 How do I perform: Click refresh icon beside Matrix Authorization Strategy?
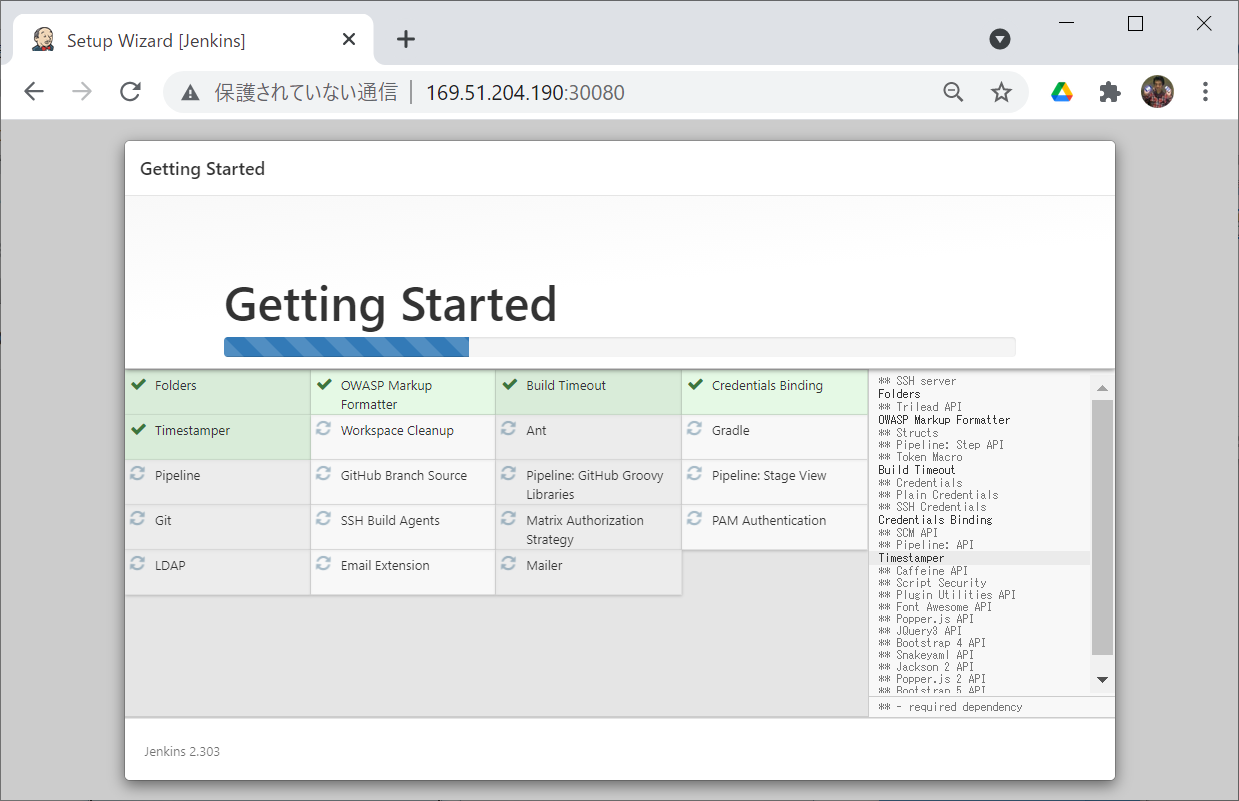coord(509,519)
